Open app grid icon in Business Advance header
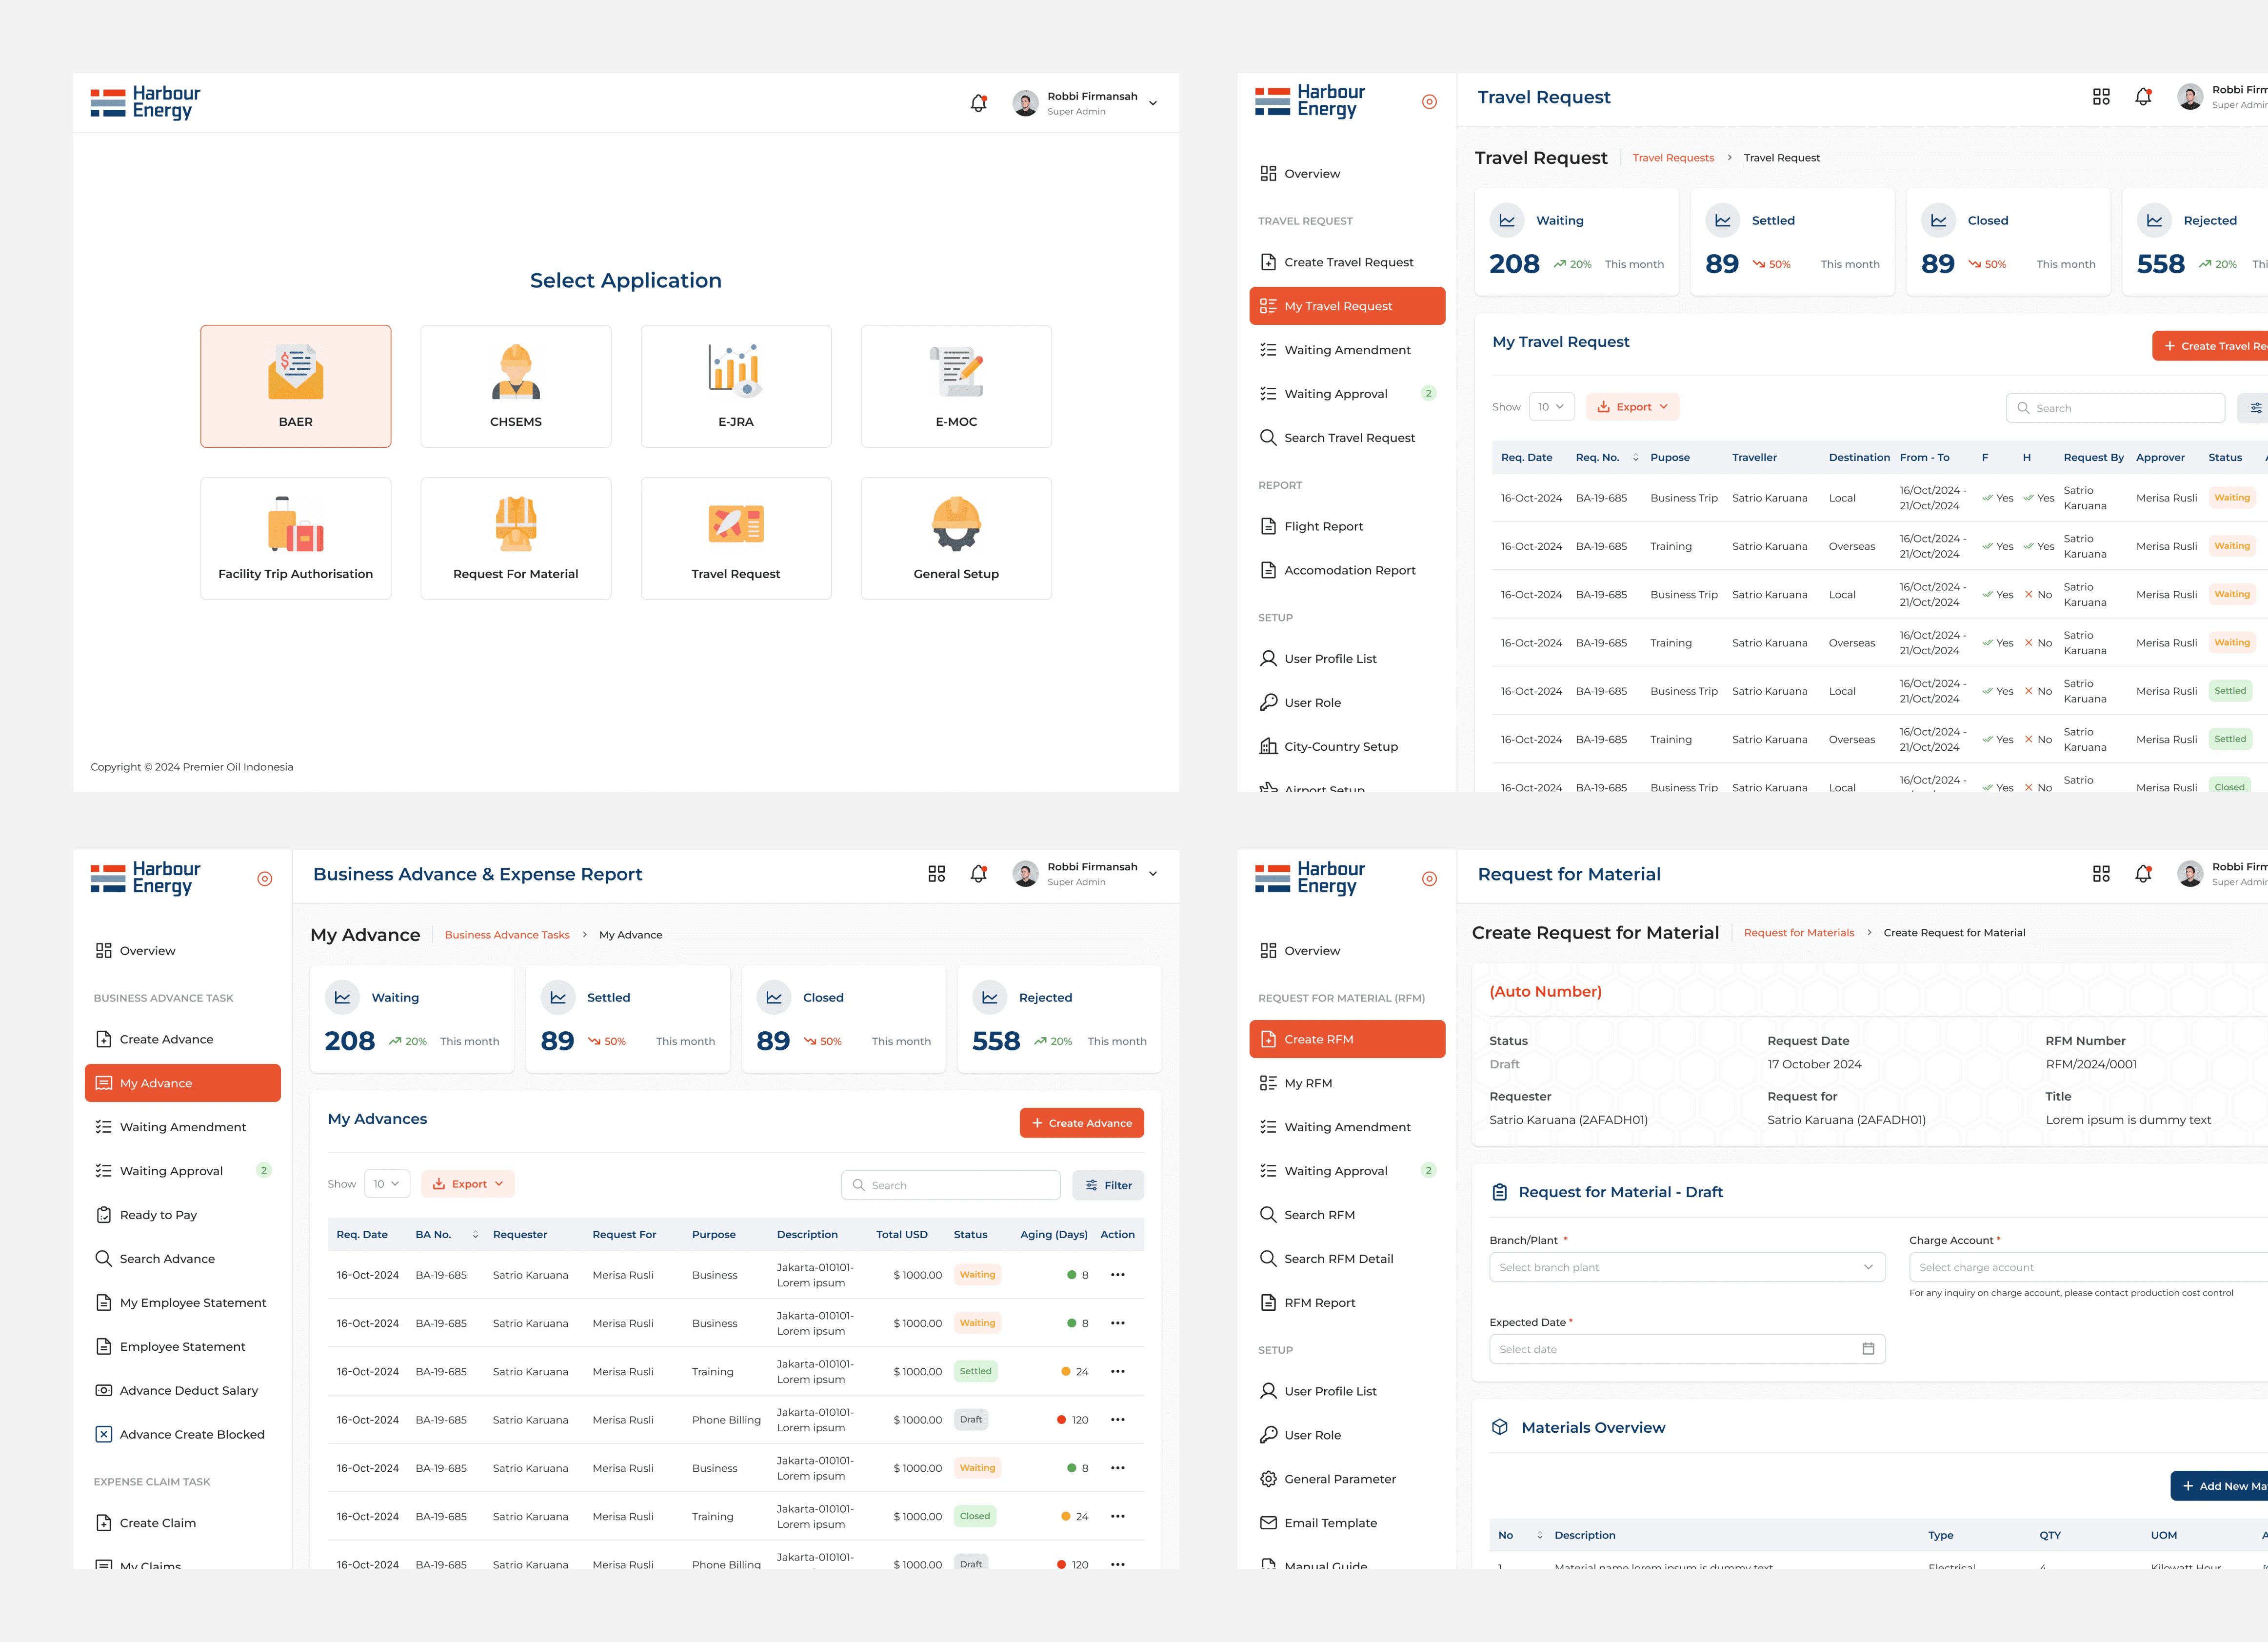The width and height of the screenshot is (2268, 1642). coord(936,874)
